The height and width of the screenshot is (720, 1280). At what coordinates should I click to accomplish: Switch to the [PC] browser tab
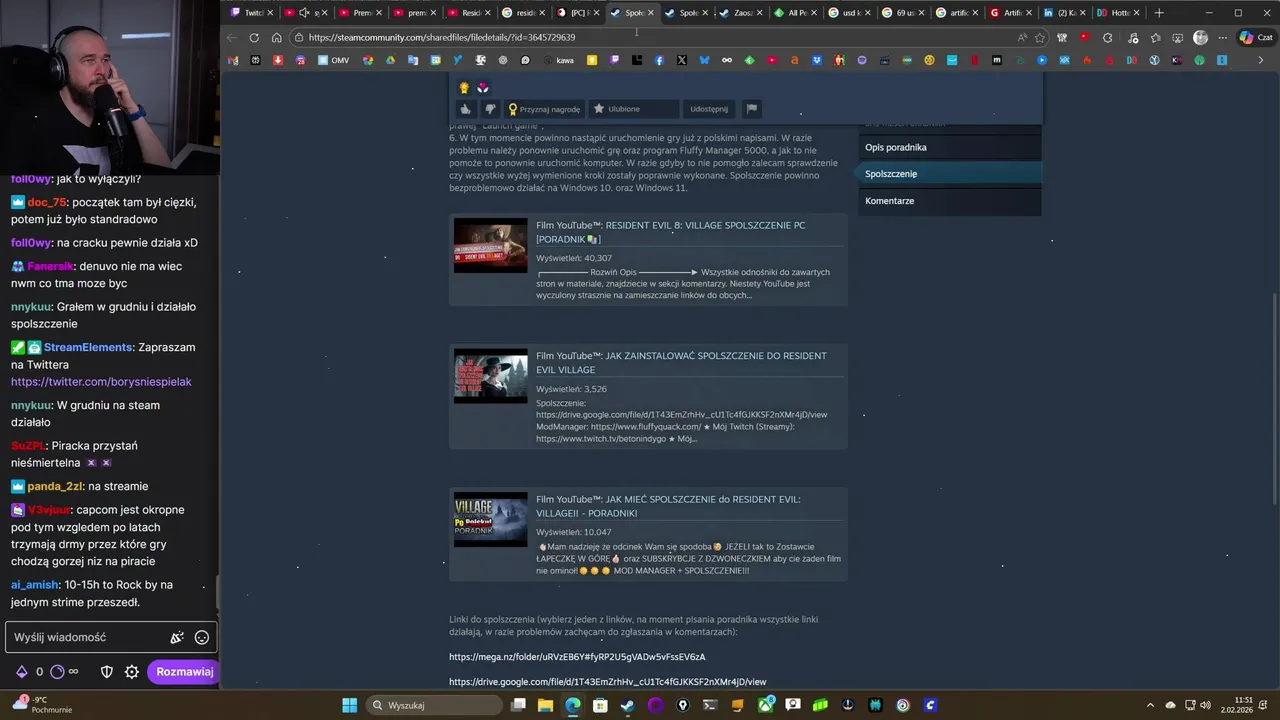(578, 12)
